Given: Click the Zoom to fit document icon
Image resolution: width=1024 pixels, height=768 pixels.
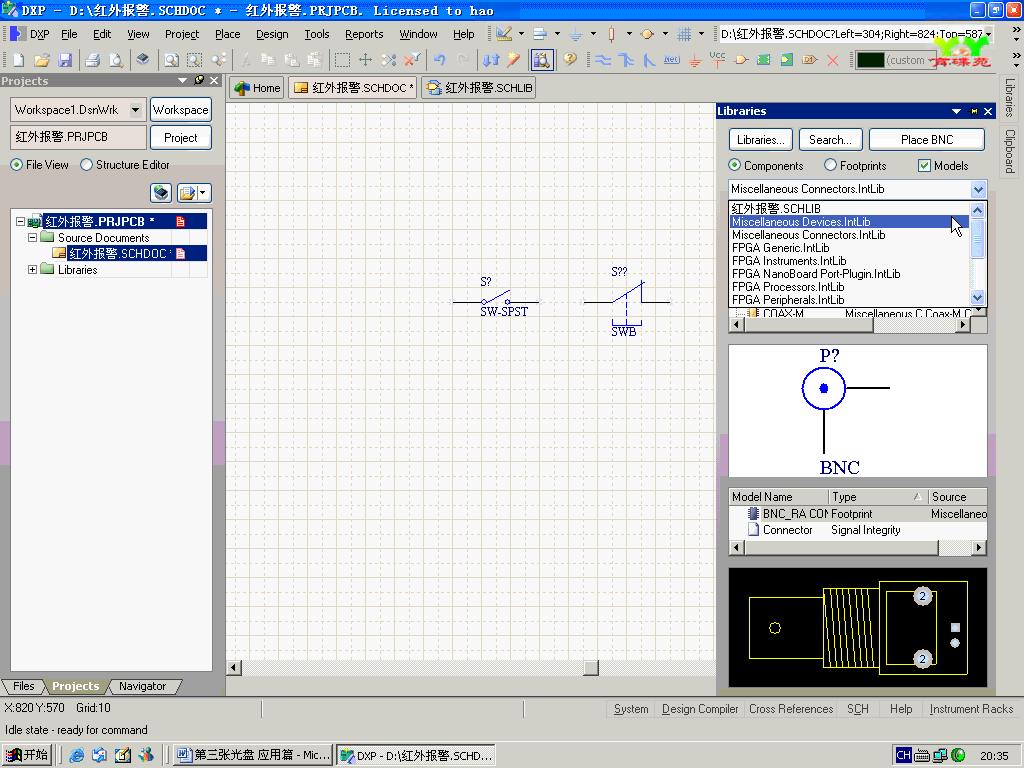Looking at the screenshot, I should [171, 60].
